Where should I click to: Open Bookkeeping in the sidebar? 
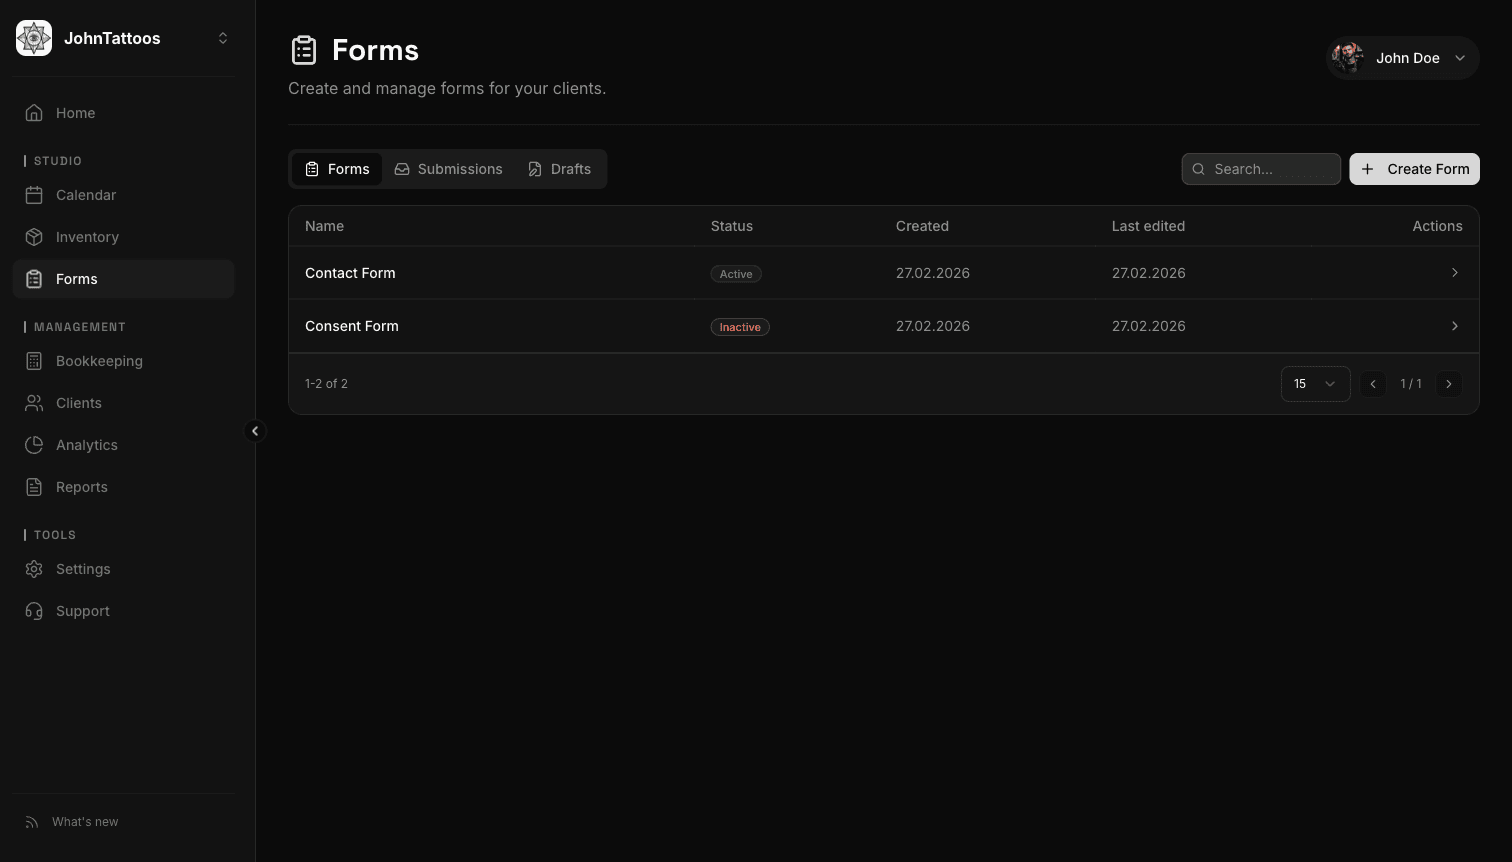pyautogui.click(x=123, y=361)
